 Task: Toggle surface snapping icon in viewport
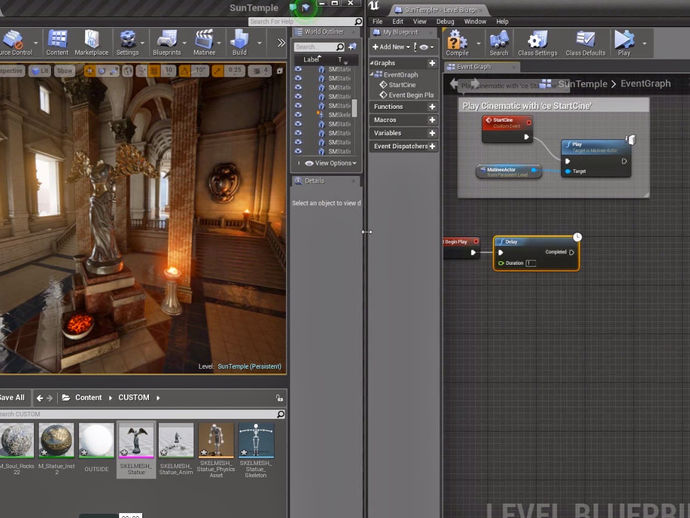pos(142,71)
